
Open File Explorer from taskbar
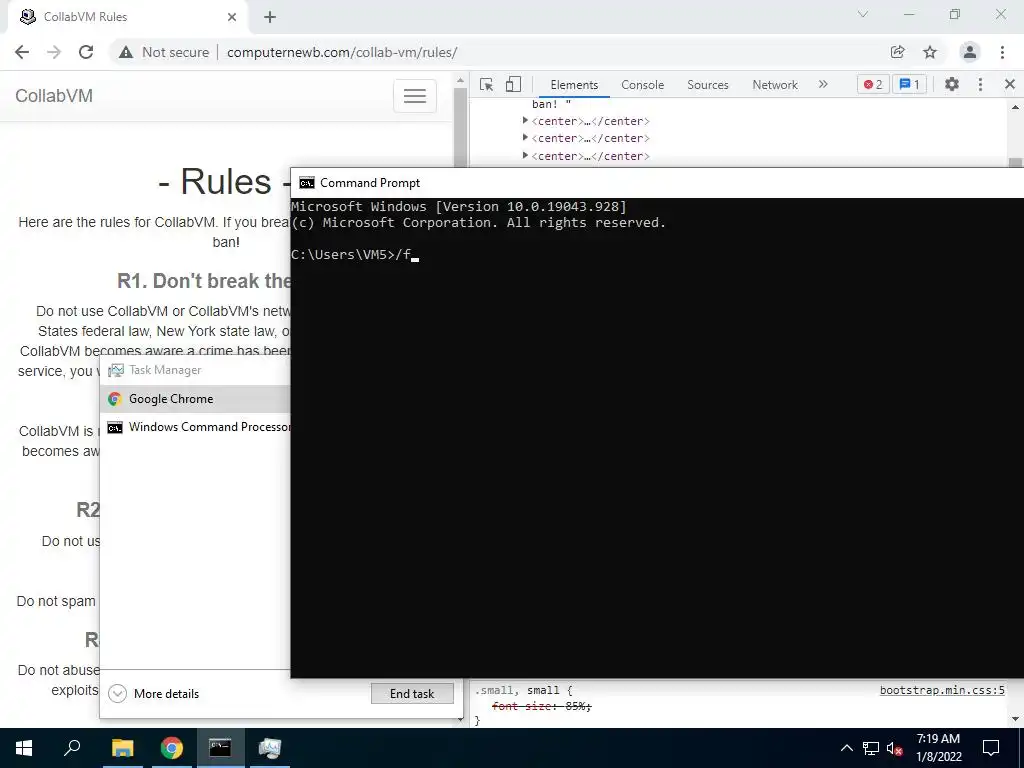[122, 748]
